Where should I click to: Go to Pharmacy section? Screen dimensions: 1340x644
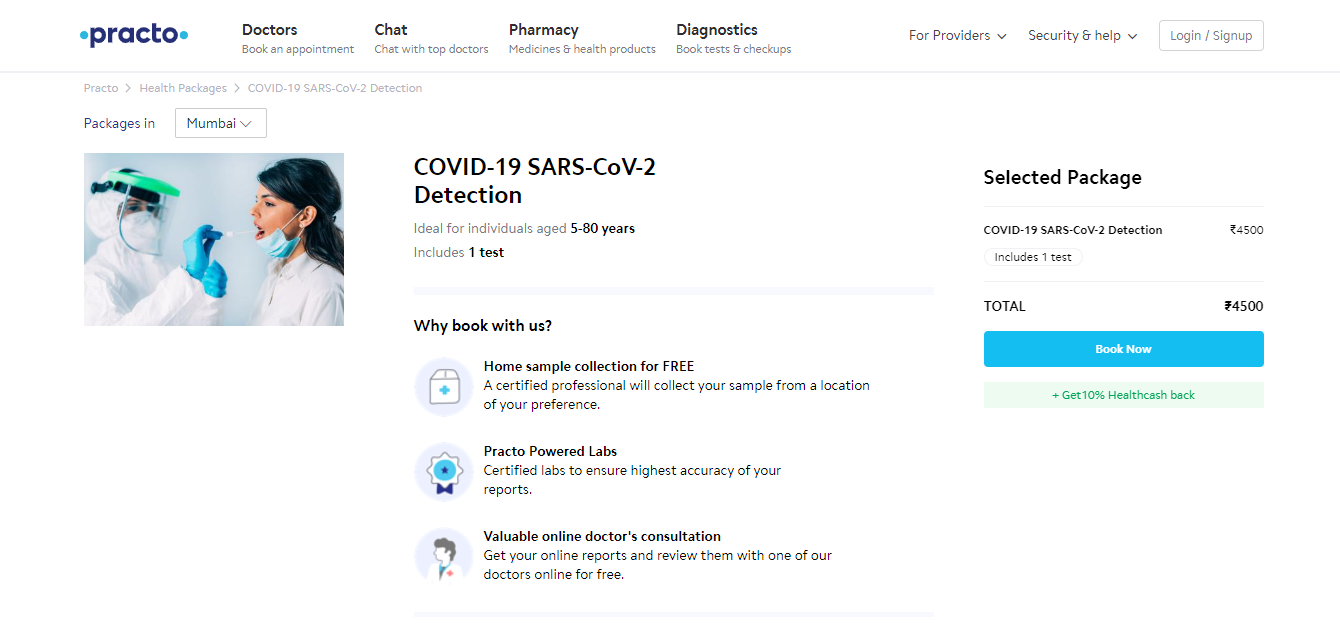coord(582,38)
